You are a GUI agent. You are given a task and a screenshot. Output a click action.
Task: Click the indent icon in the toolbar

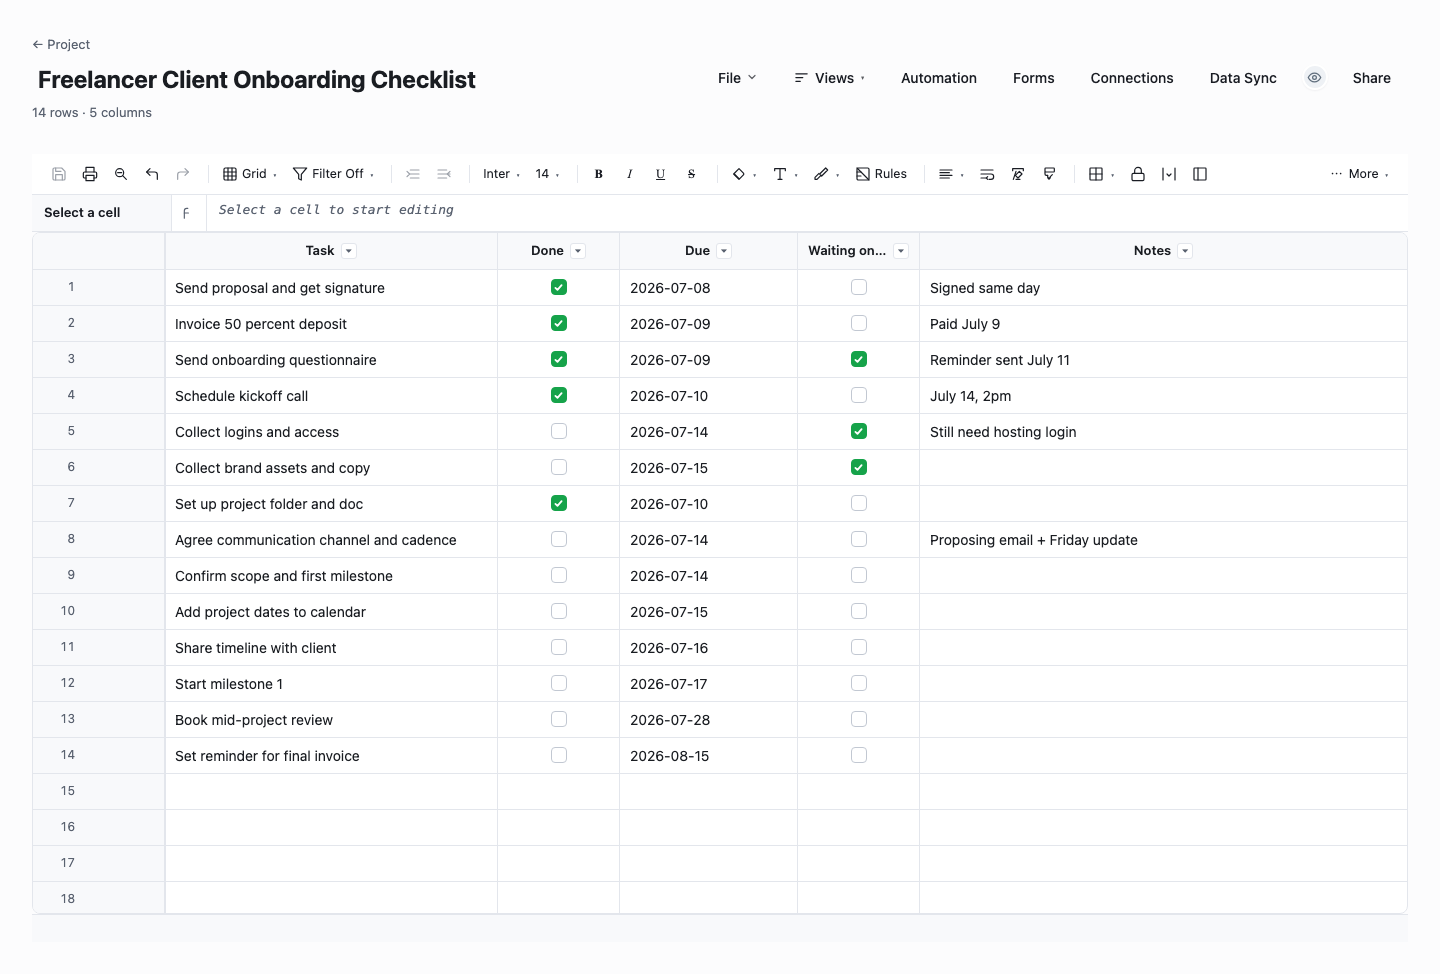point(413,174)
